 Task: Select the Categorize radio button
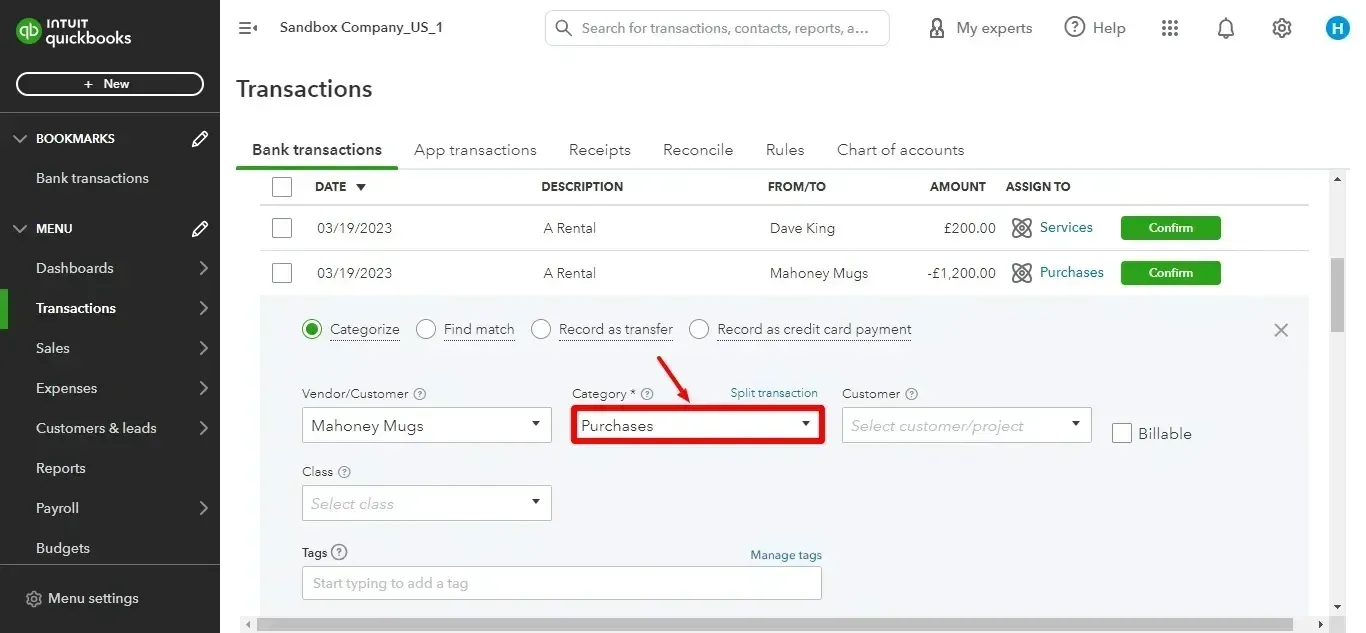point(312,329)
